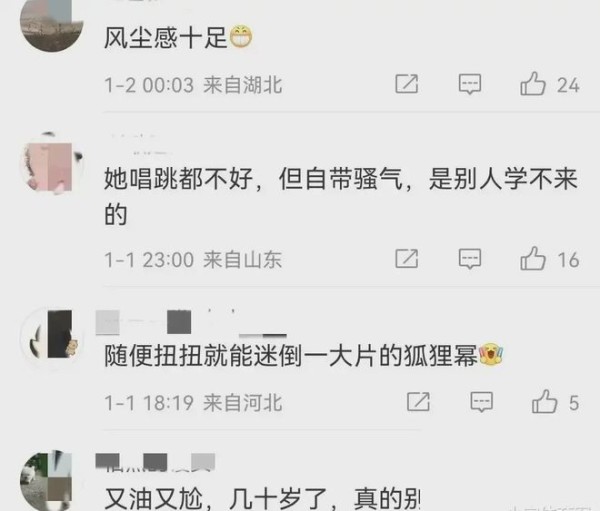Open the like count 24 on first comment
600x511 pixels.
568,85
